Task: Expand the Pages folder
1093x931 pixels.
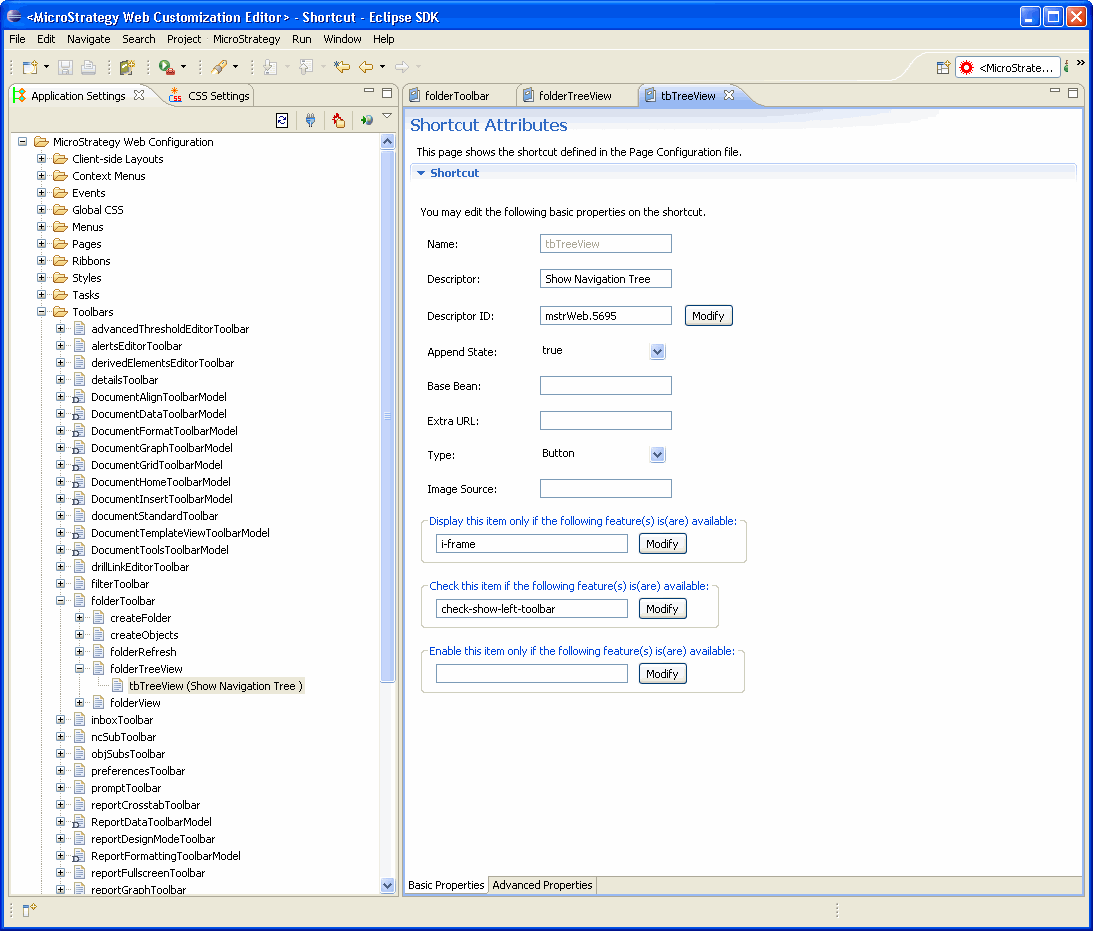Action: click(x=42, y=244)
